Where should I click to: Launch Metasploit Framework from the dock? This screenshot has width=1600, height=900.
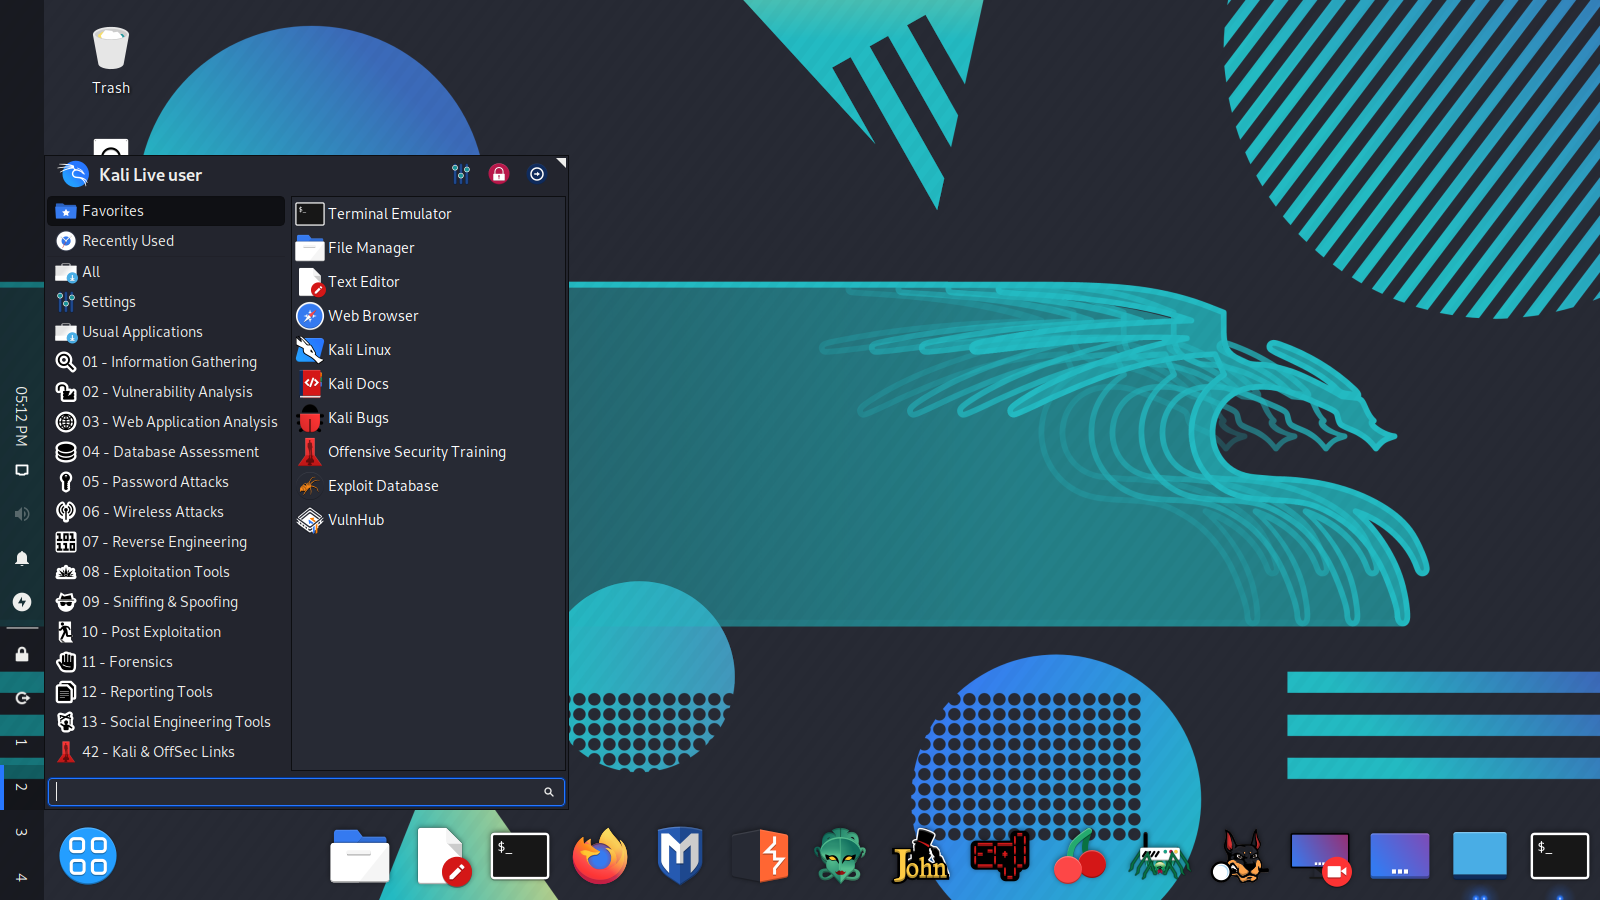coord(680,856)
